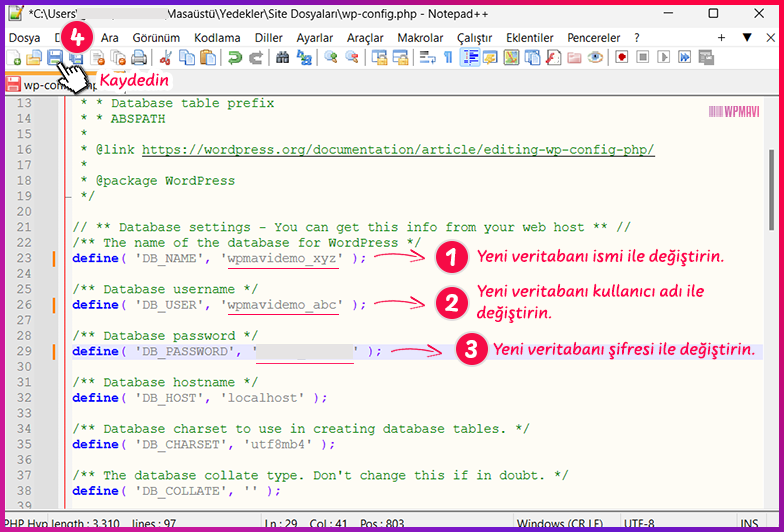Open the Function List panel icon

point(553,58)
